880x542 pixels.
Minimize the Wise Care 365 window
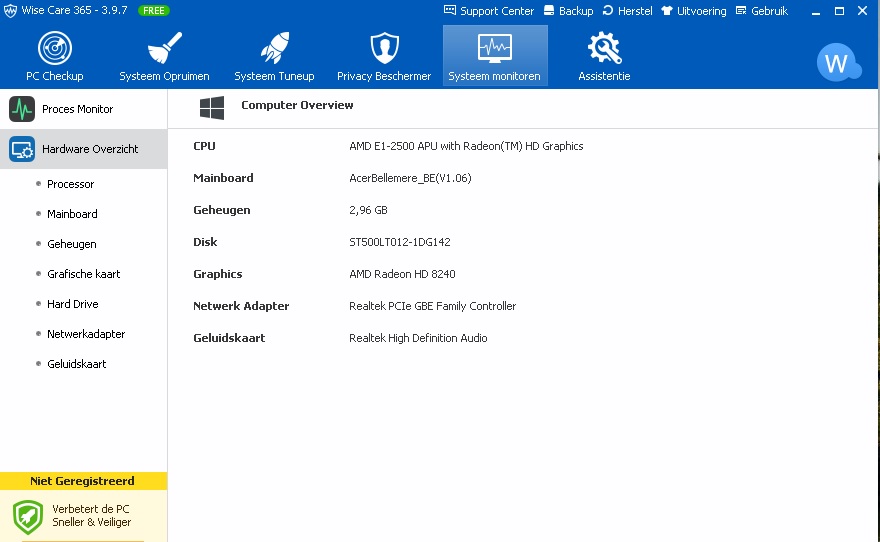tap(816, 11)
